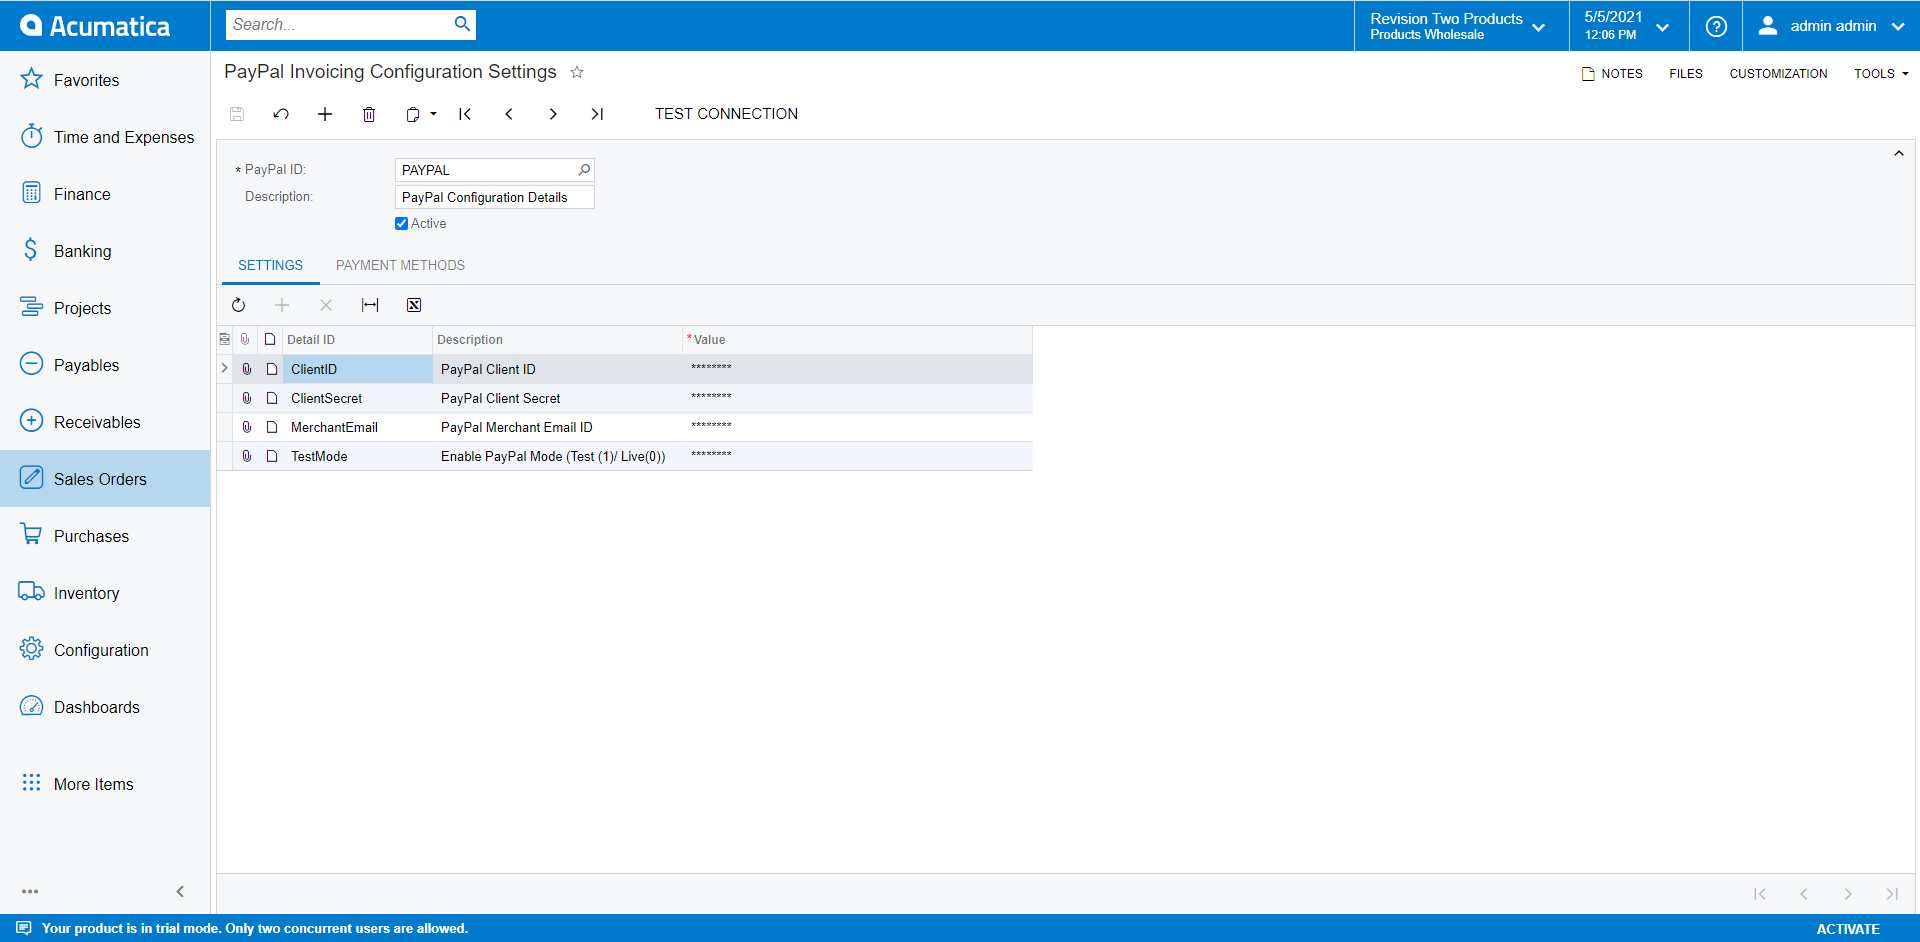Click the disabled Save icon in toolbar
This screenshot has width=1920, height=942.
coord(237,114)
